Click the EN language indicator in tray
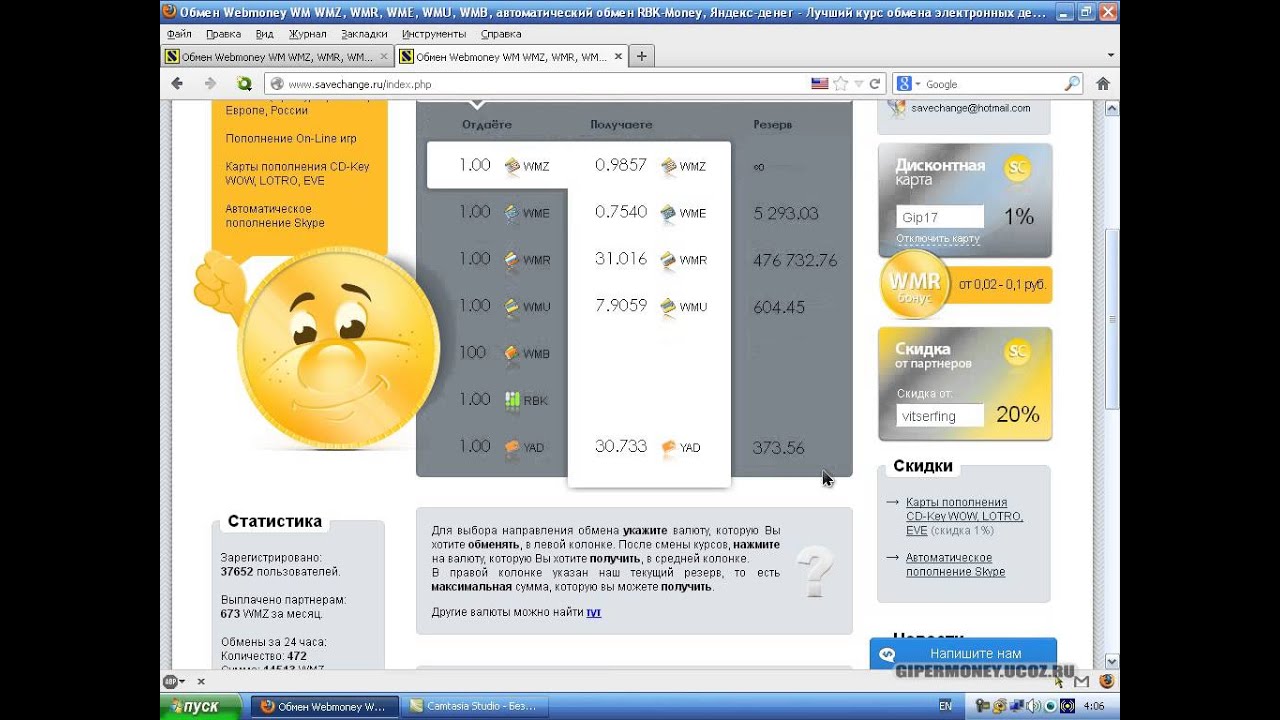The width and height of the screenshot is (1280, 720). point(945,706)
